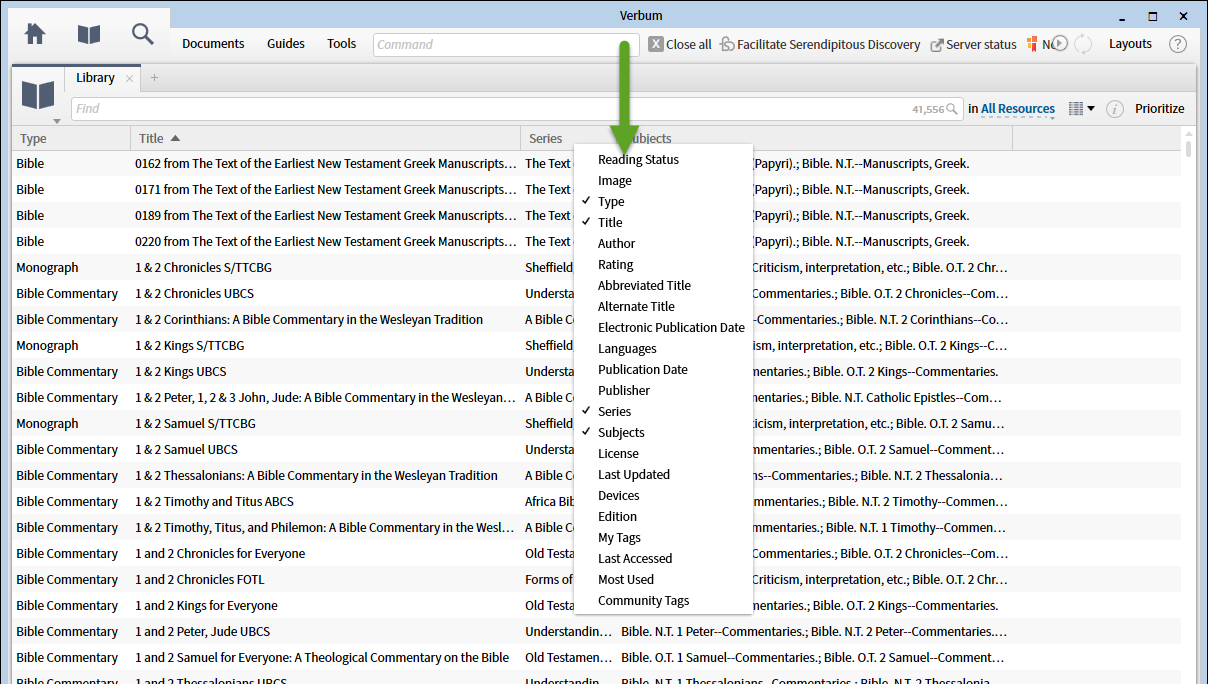Select '1 and 2 Chronicles FOTL' row
This screenshot has height=684, width=1208.
coord(596,579)
